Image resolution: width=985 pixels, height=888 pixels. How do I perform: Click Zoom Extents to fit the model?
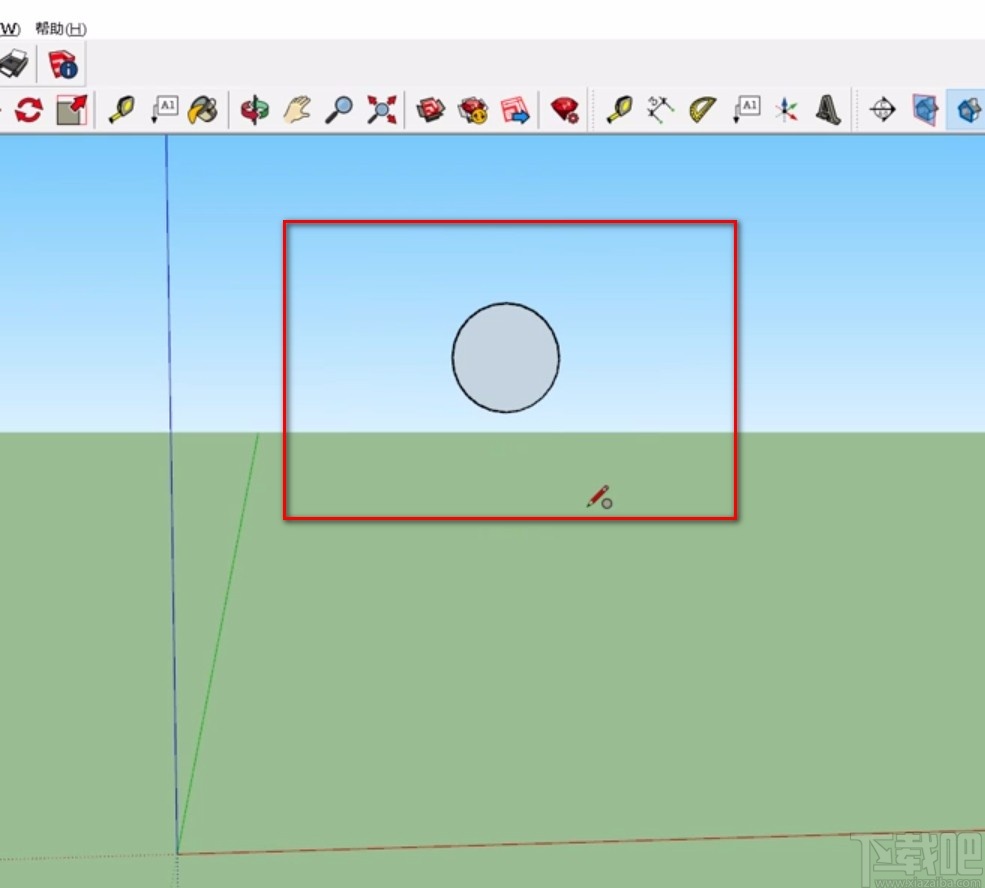coord(381,110)
